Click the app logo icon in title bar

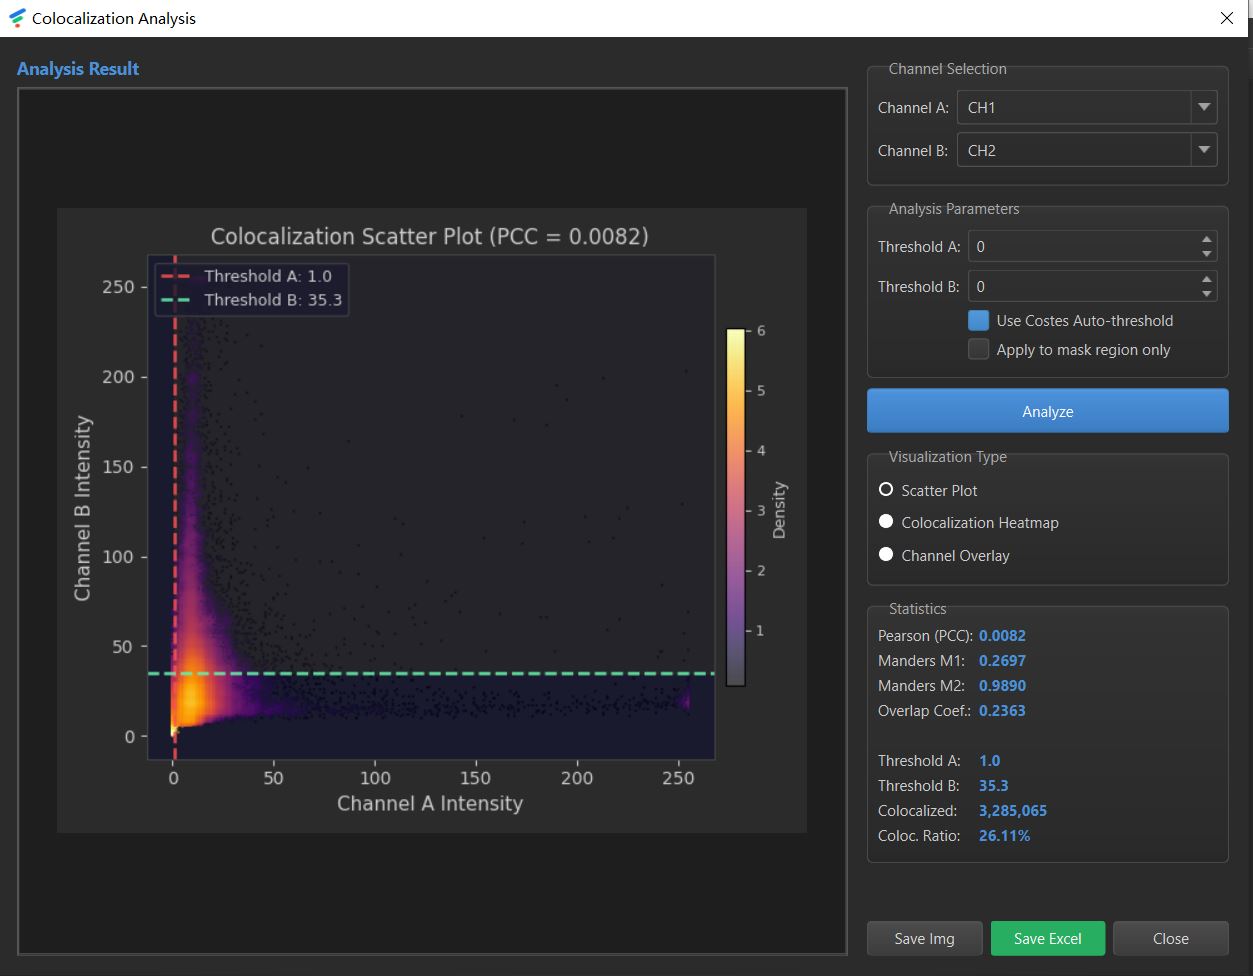(16, 18)
